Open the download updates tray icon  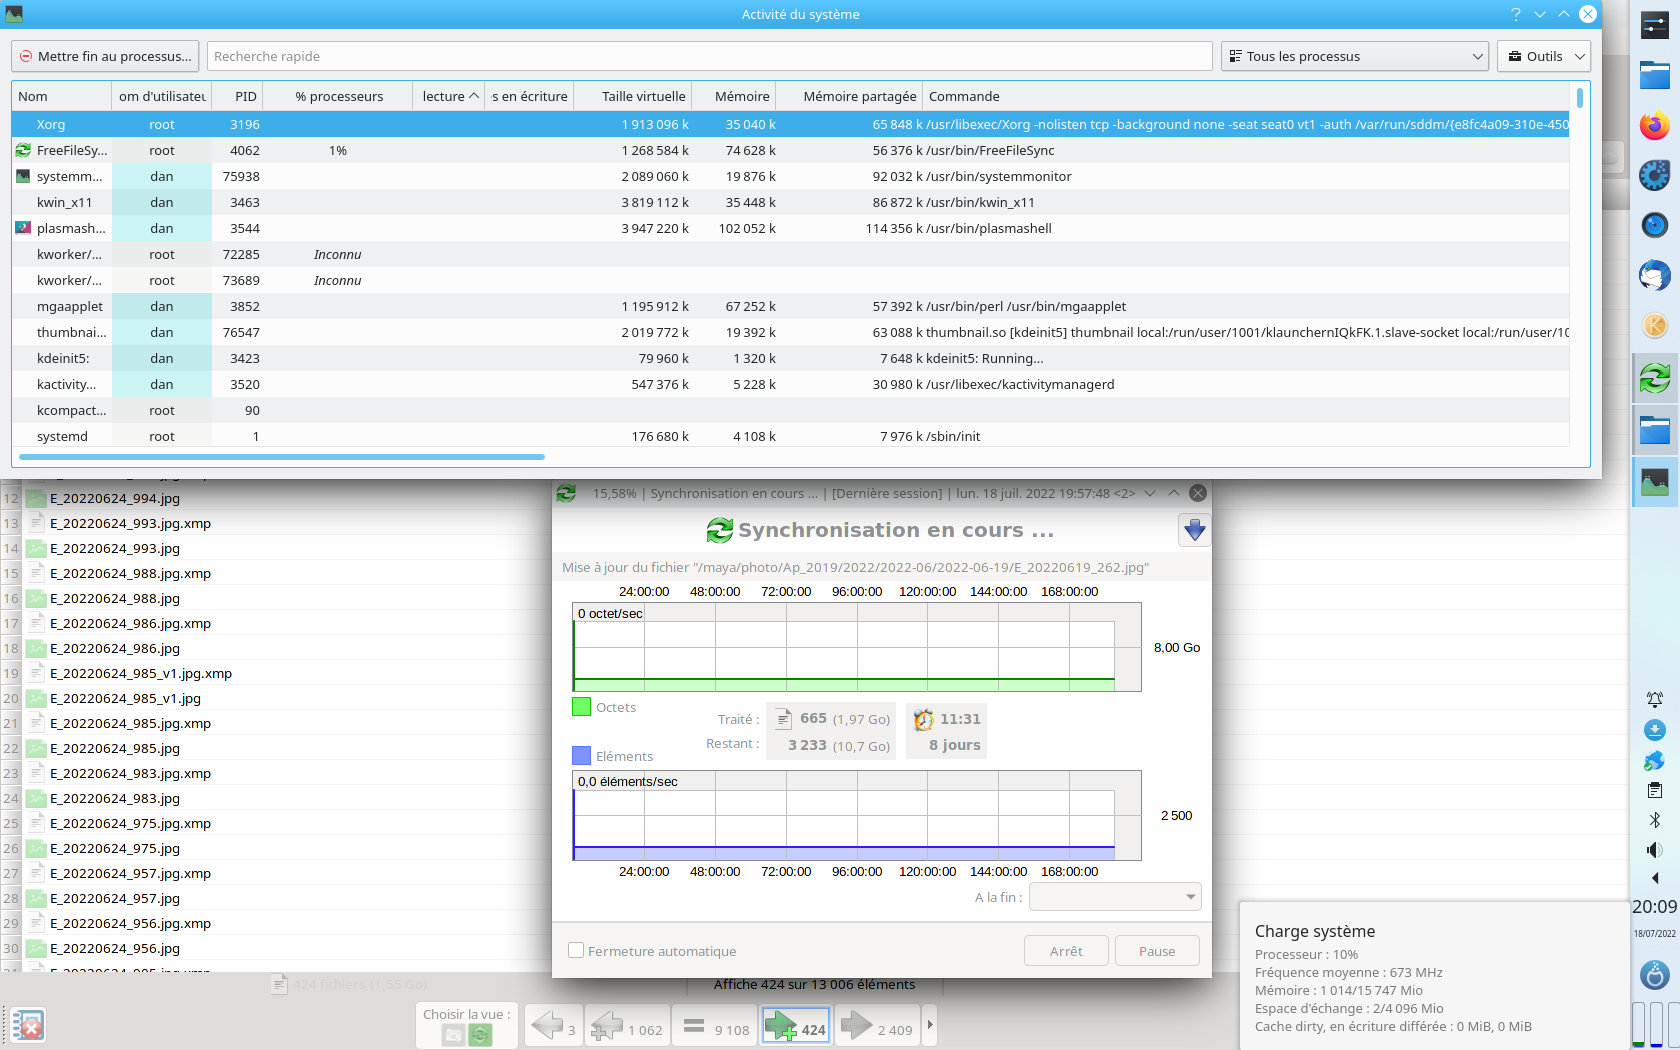click(x=1654, y=730)
